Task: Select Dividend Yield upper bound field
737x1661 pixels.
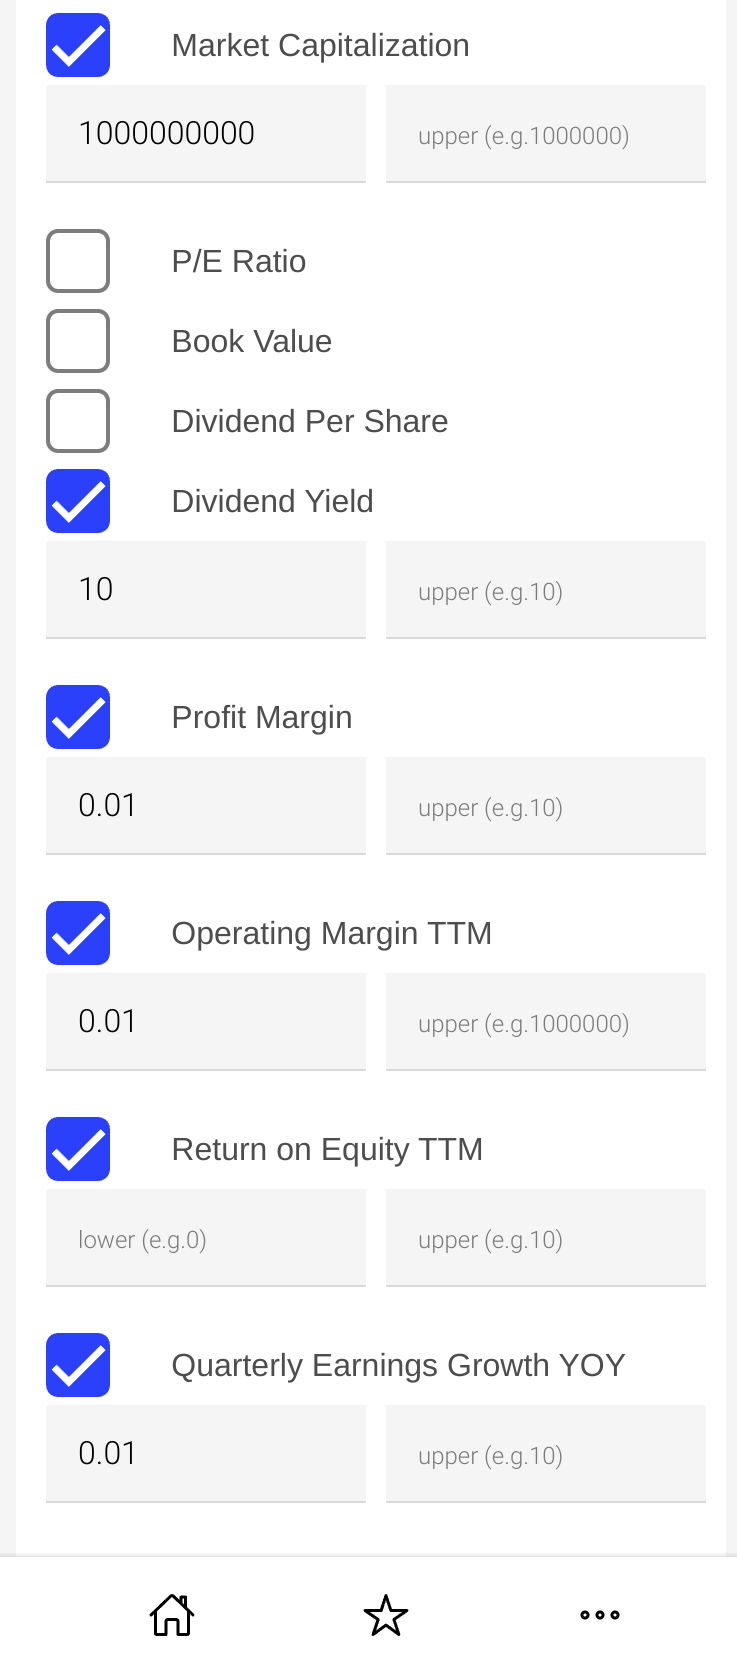Action: click(x=546, y=589)
